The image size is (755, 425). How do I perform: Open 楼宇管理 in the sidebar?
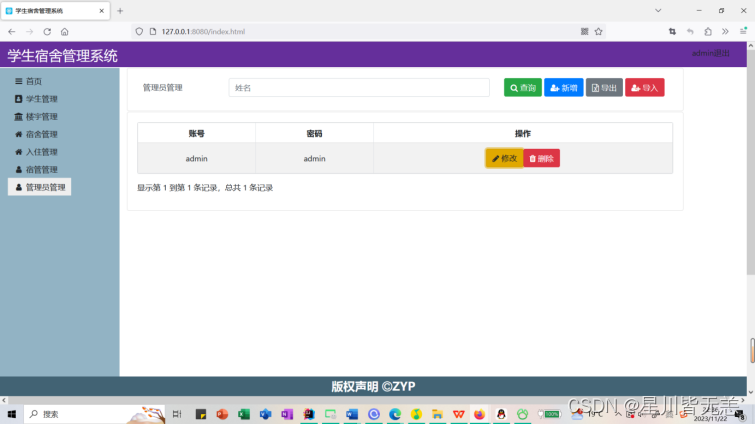pos(37,116)
